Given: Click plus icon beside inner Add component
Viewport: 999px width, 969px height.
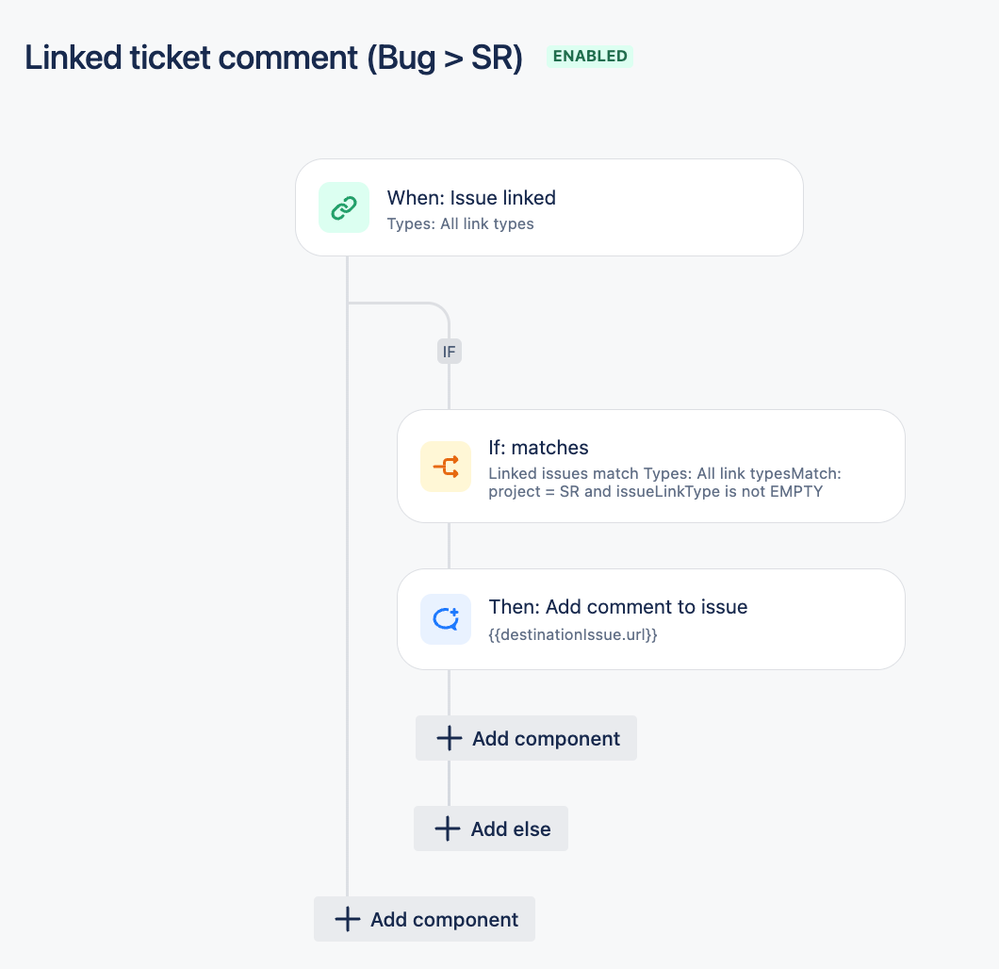Looking at the screenshot, I should 449,738.
